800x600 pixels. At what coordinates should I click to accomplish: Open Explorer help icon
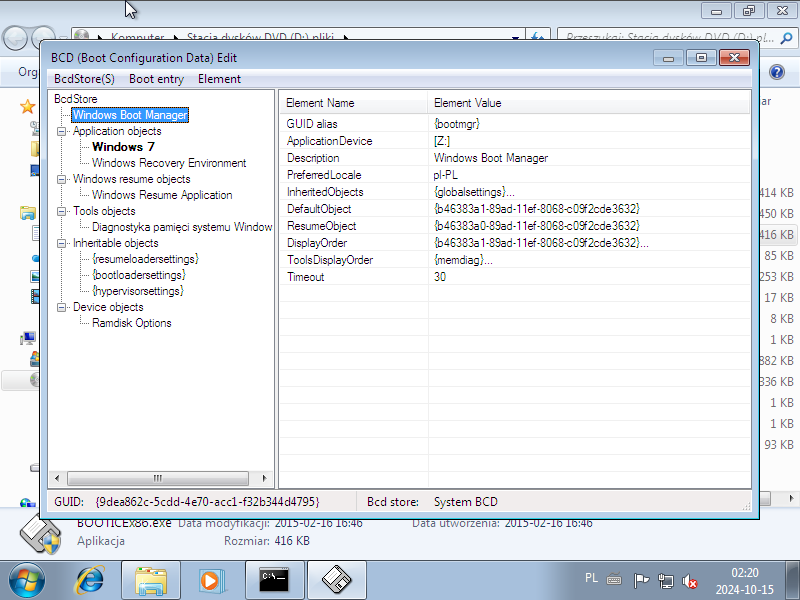pos(777,72)
